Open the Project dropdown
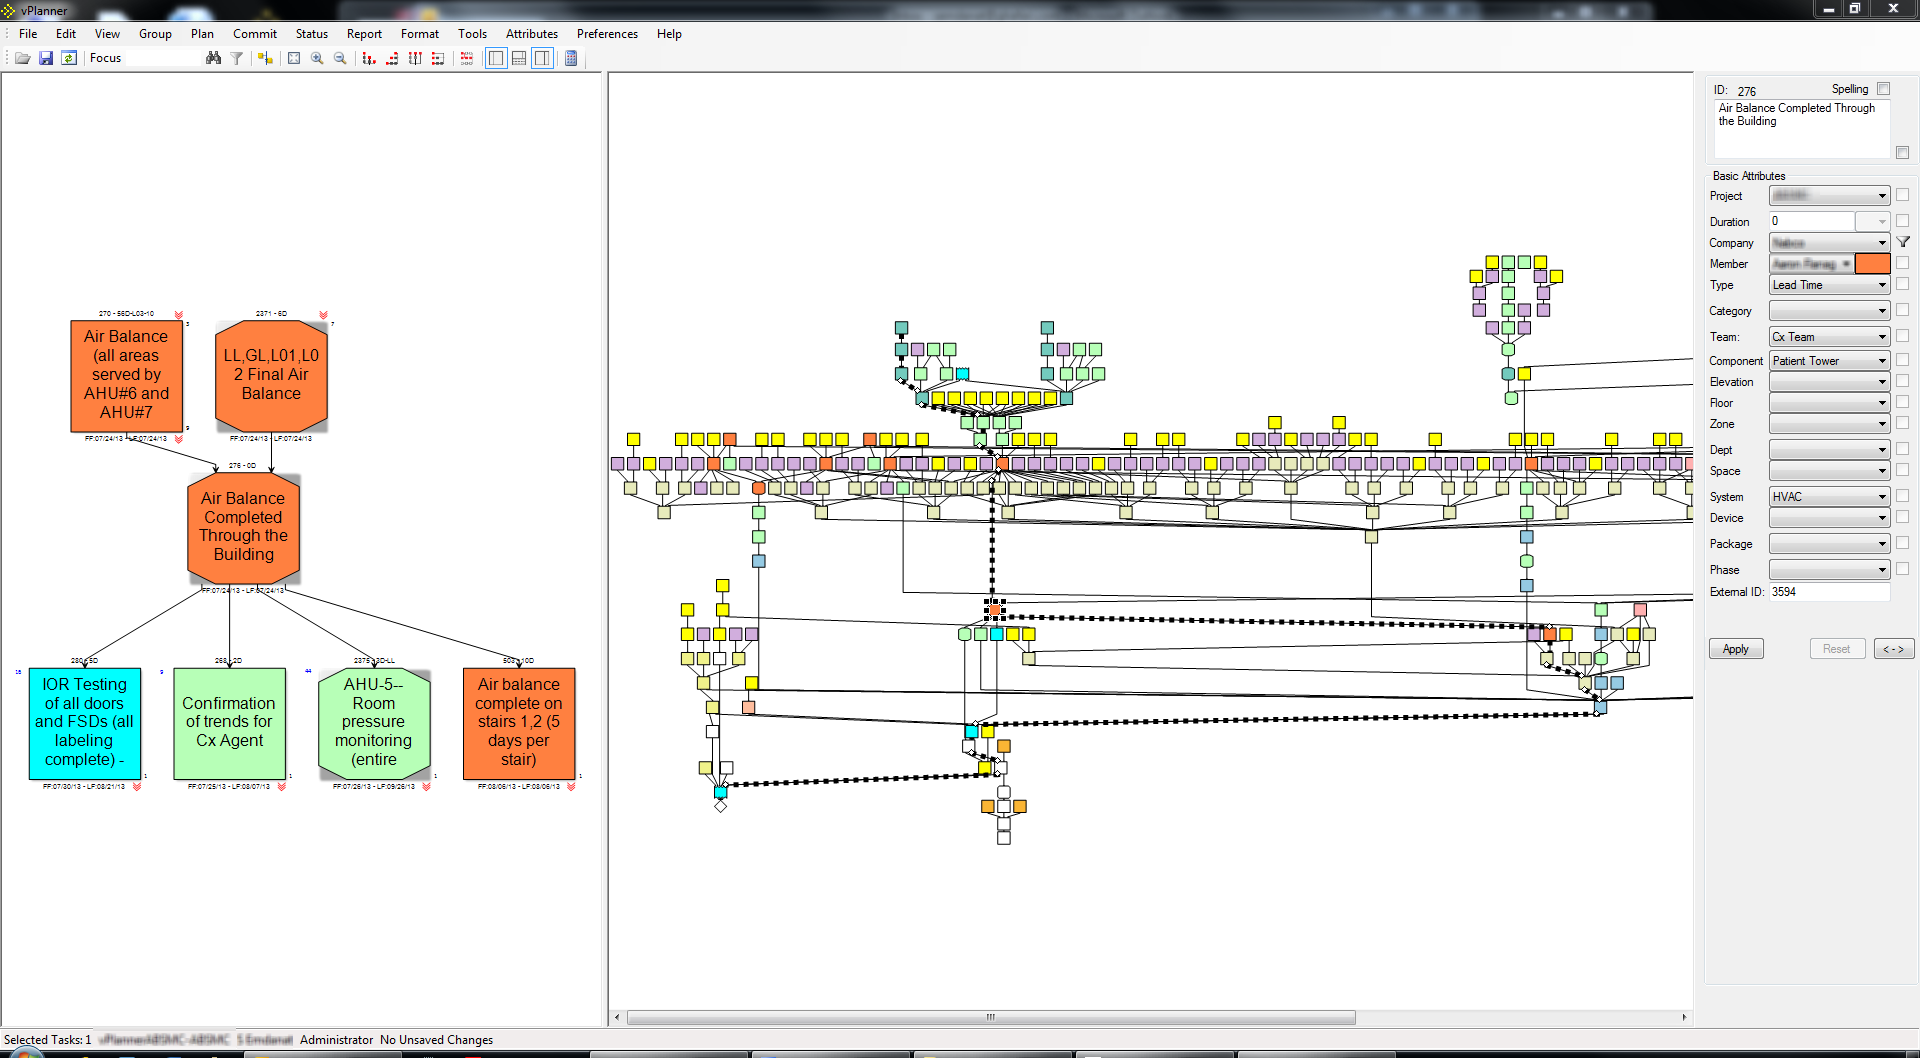1920x1058 pixels. (x=1829, y=196)
